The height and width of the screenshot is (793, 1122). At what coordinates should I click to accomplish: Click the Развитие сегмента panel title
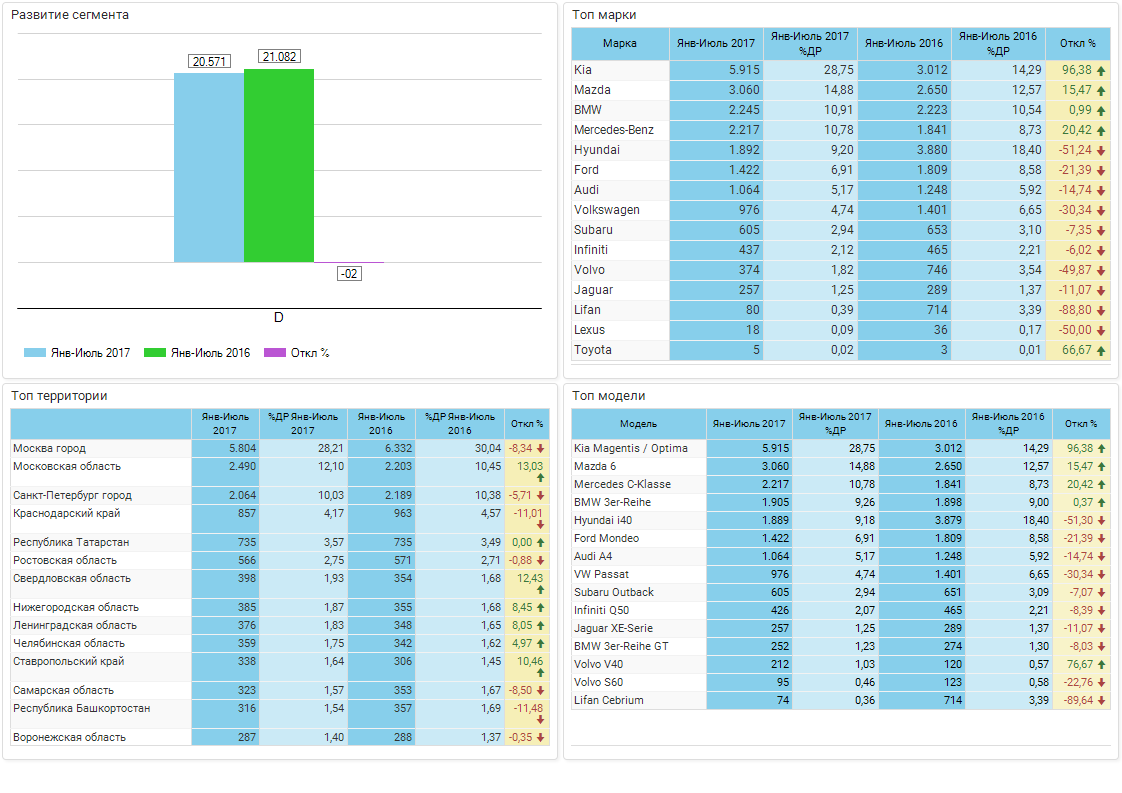click(70, 15)
